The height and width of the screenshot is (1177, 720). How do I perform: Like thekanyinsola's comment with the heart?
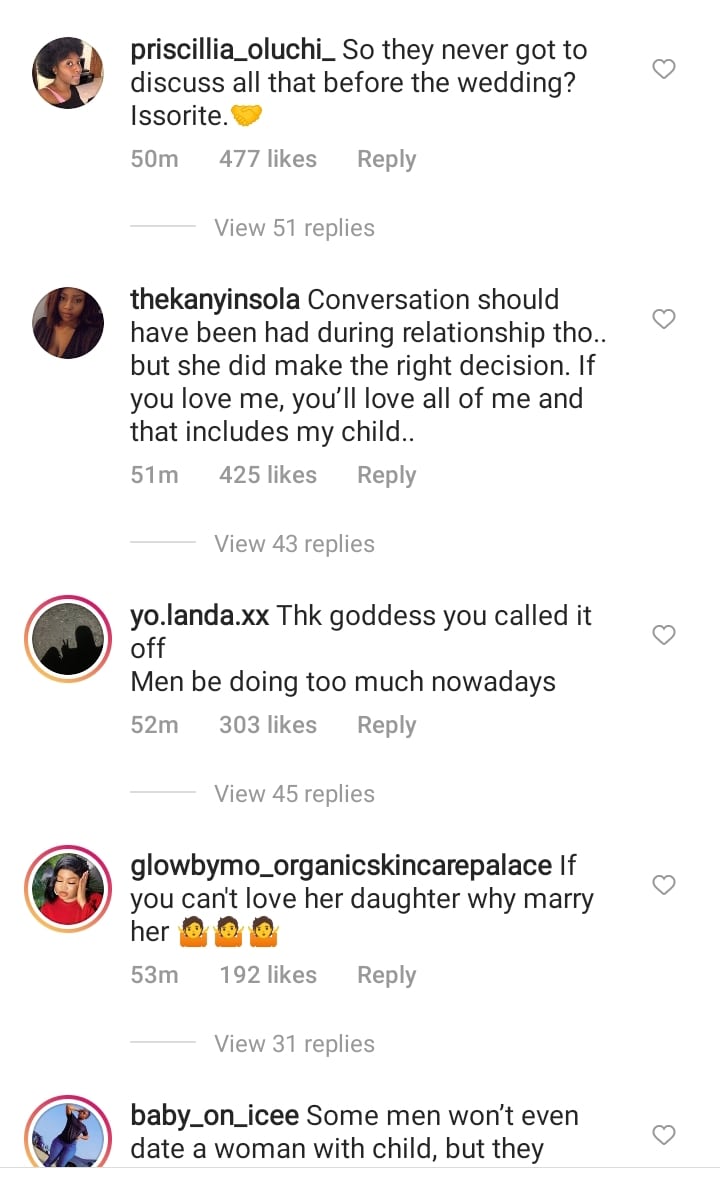tap(664, 319)
